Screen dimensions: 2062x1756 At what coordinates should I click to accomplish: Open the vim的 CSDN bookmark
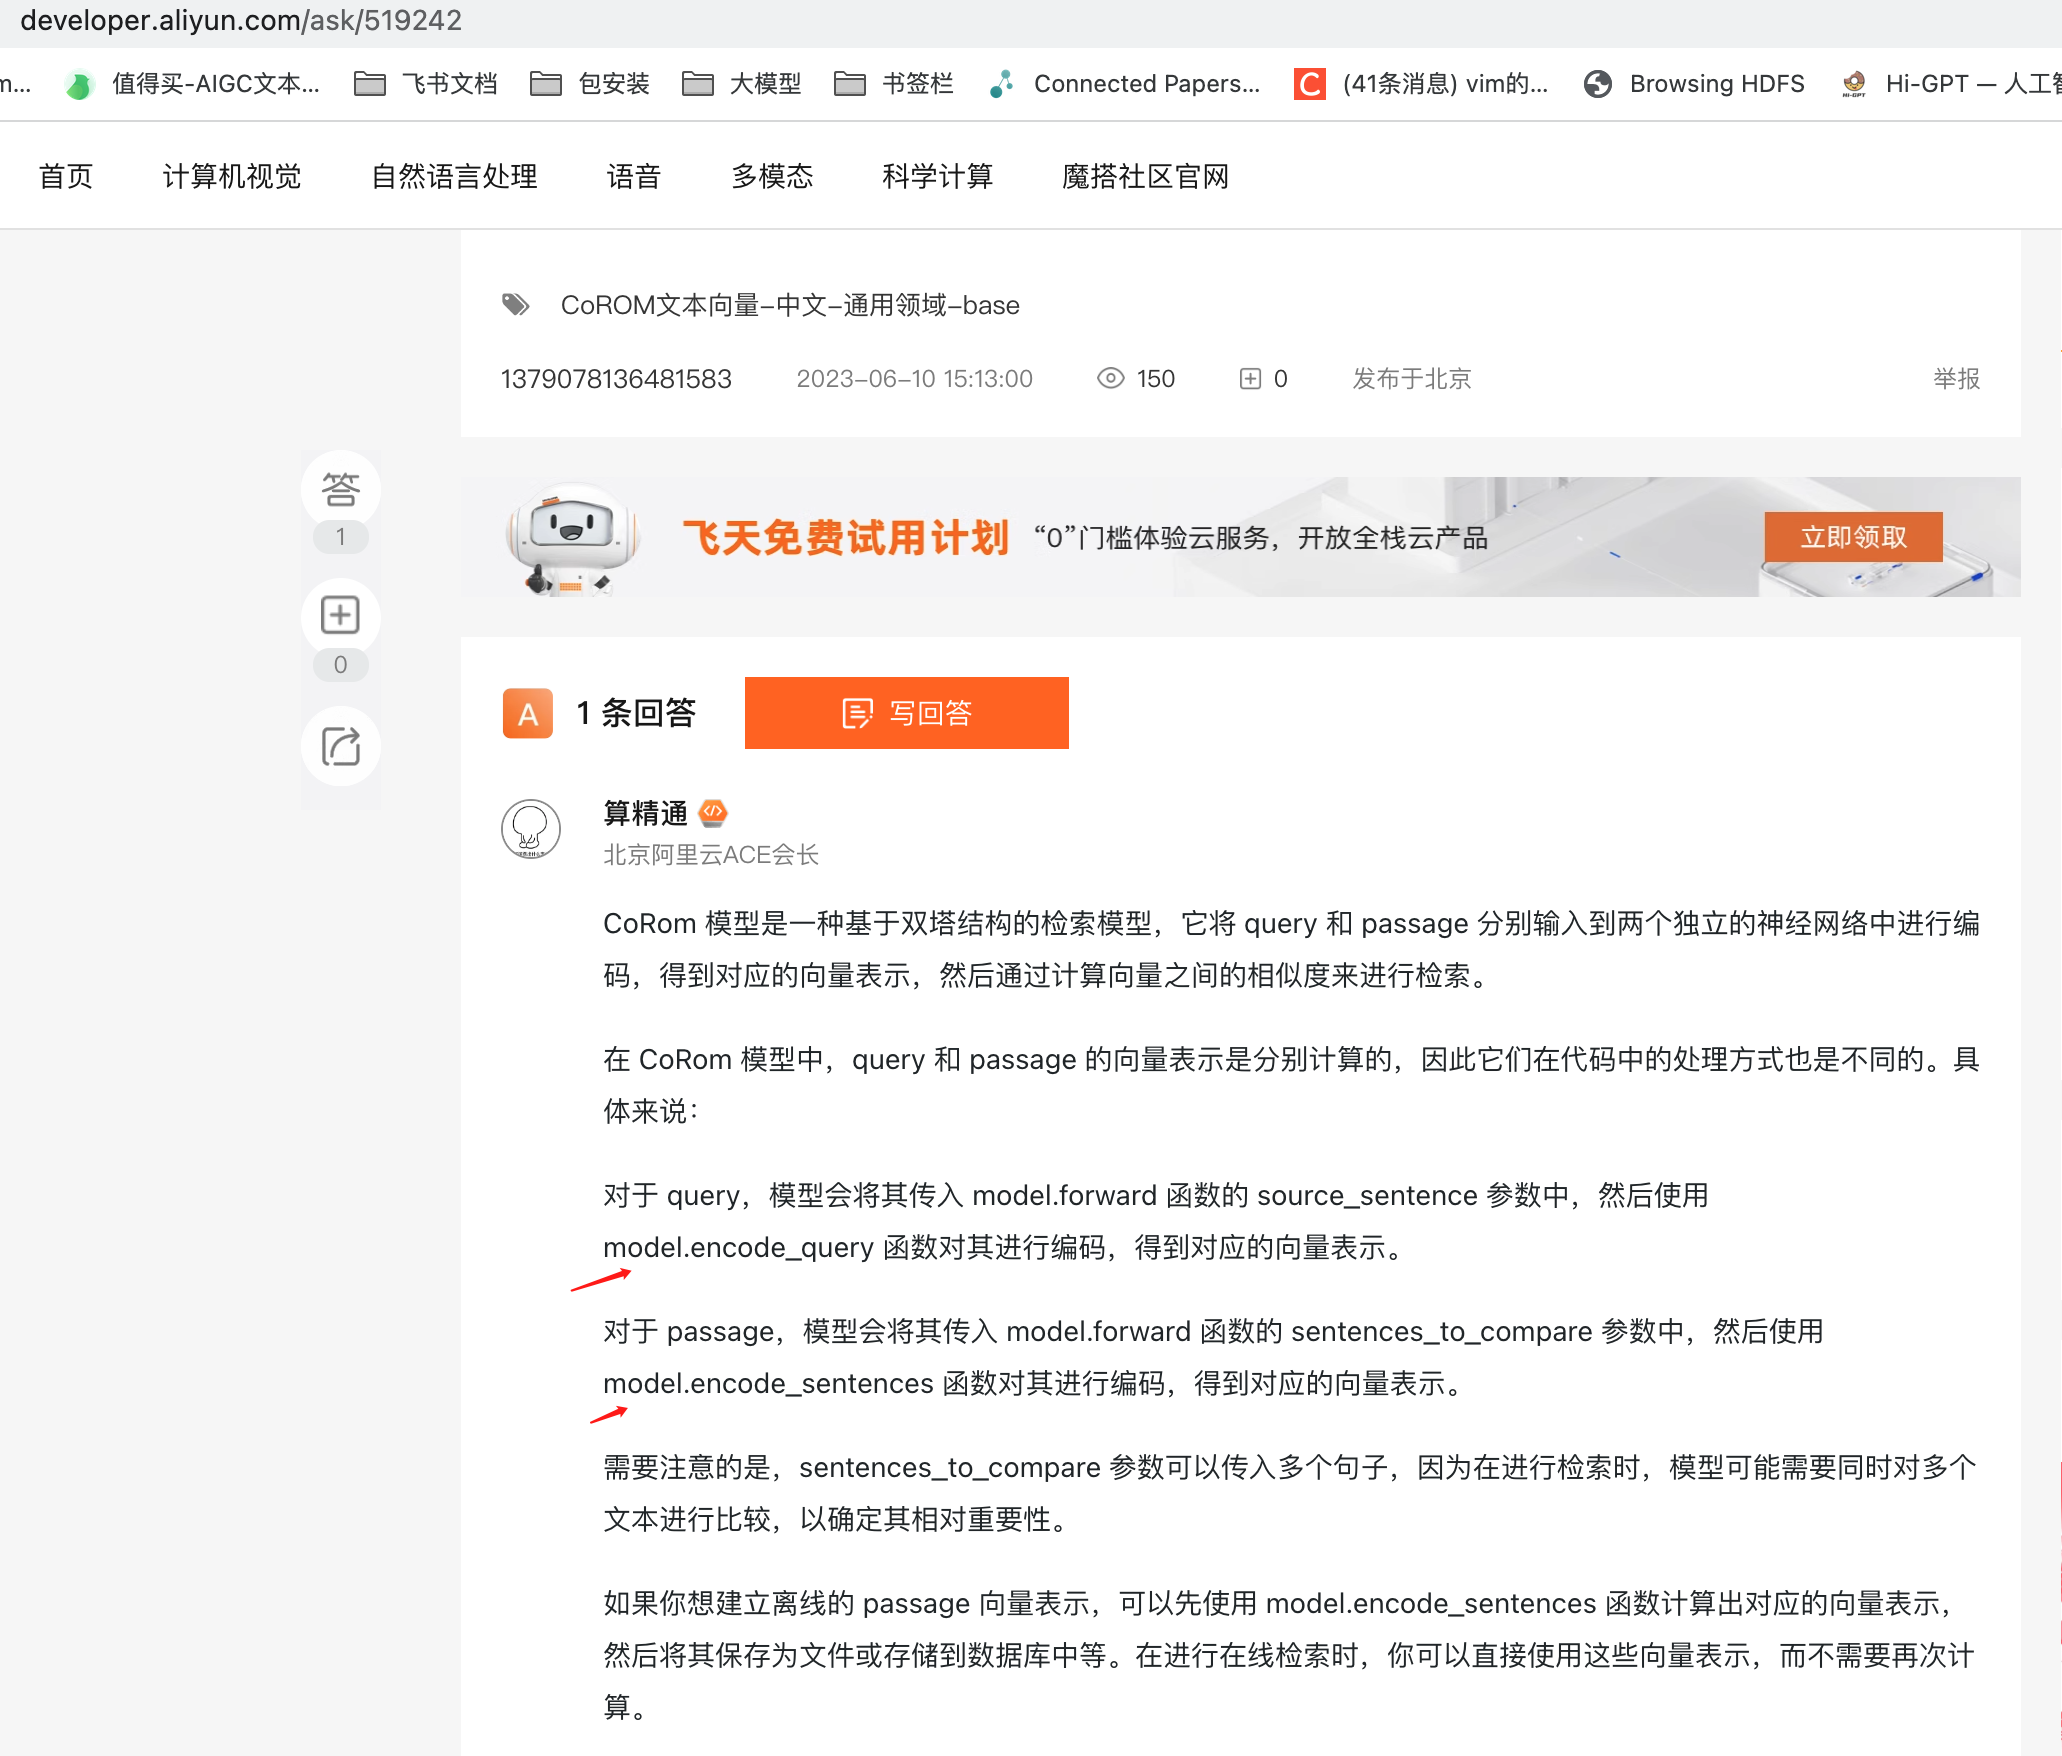click(x=1422, y=84)
